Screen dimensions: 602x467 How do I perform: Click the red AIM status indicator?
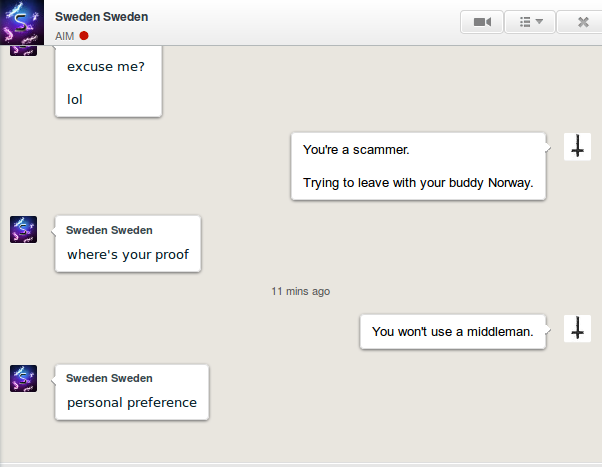pyautogui.click(x=84, y=36)
